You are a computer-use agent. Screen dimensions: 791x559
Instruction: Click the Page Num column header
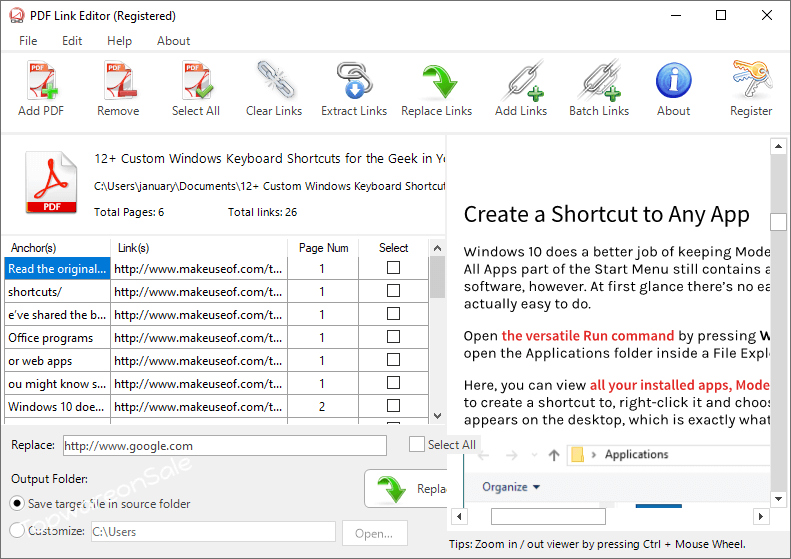click(x=323, y=248)
